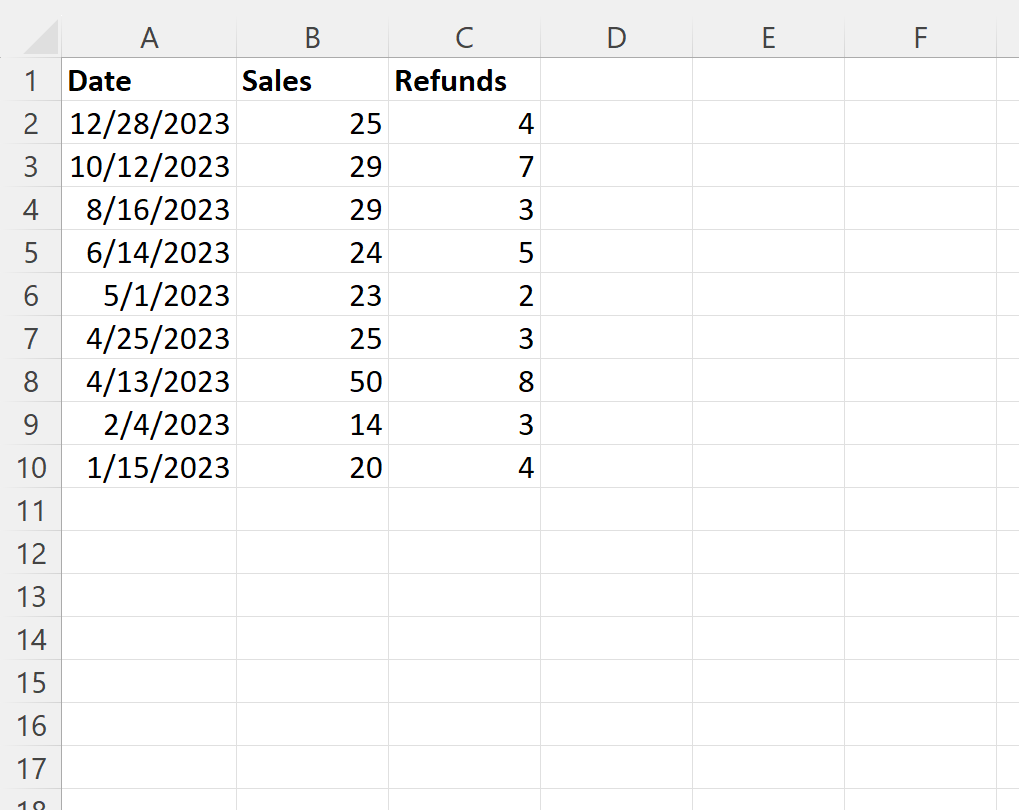Image resolution: width=1019 pixels, height=810 pixels.
Task: Select row 8 header
Action: point(31,382)
